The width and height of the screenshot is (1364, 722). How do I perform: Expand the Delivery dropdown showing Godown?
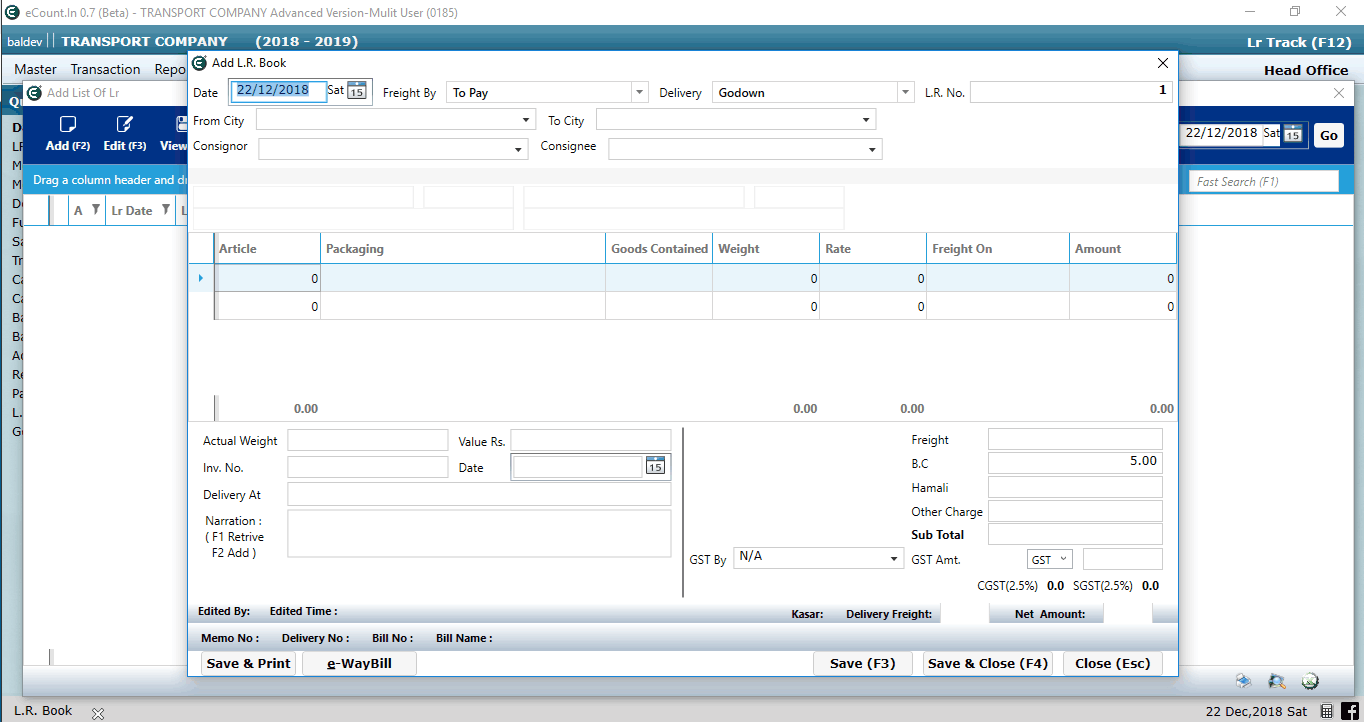905,91
